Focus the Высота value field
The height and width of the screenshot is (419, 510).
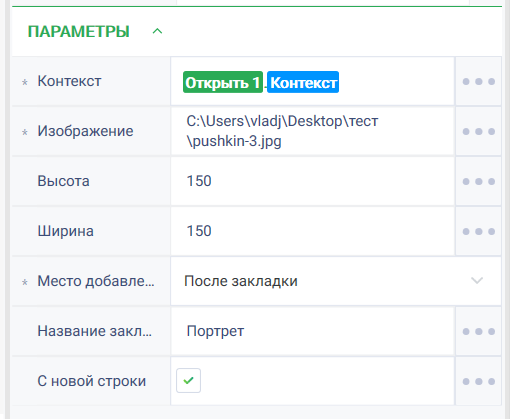(313, 181)
